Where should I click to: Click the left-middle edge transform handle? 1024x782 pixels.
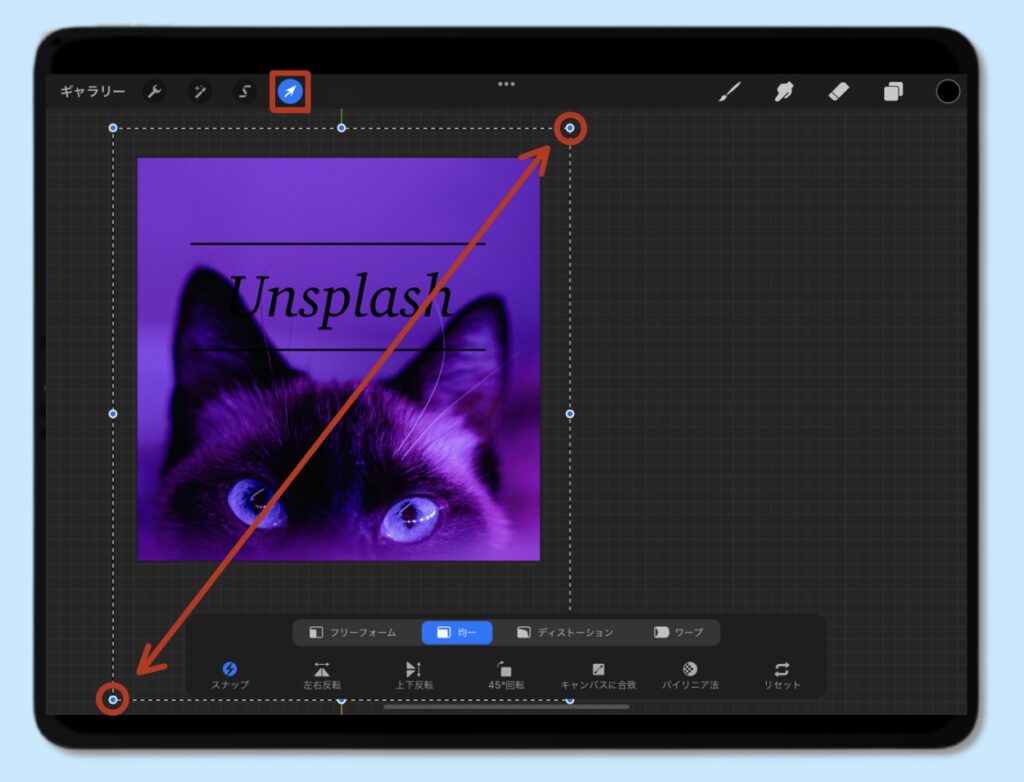pos(113,414)
